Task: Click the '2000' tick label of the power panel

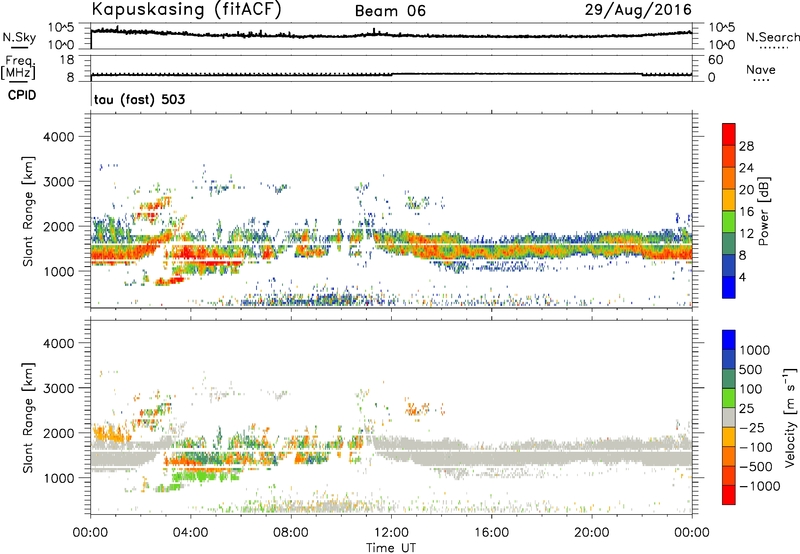Action: [58, 226]
